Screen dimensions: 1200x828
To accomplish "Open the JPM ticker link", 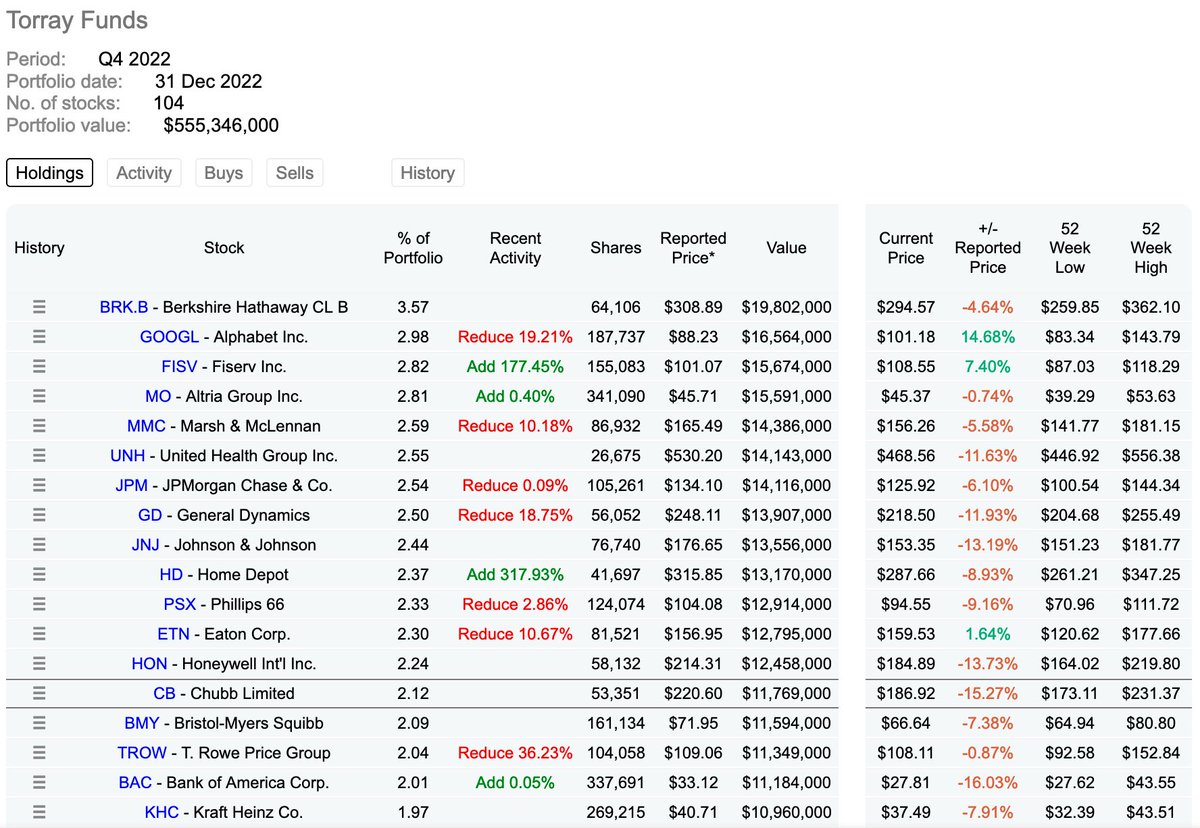I will 132,485.
